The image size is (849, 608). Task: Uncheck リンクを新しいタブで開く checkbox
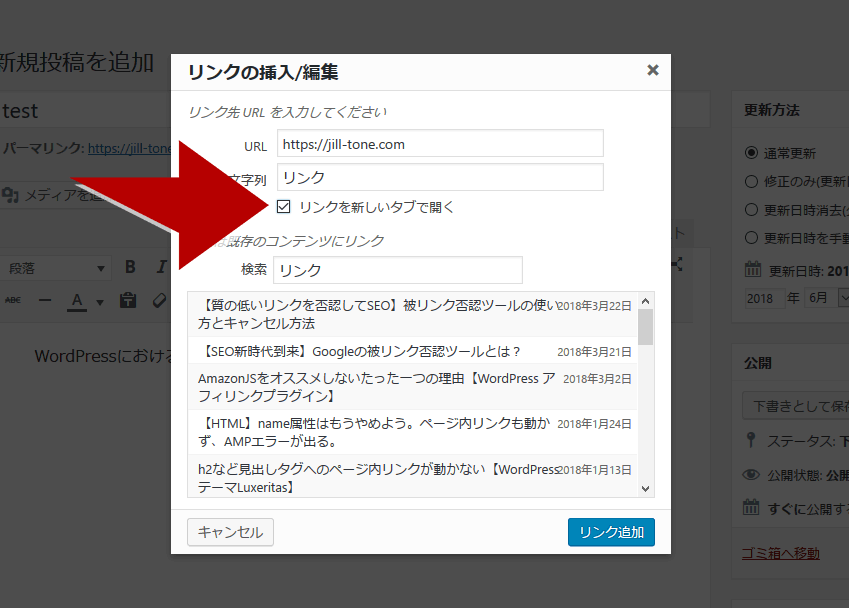[283, 207]
